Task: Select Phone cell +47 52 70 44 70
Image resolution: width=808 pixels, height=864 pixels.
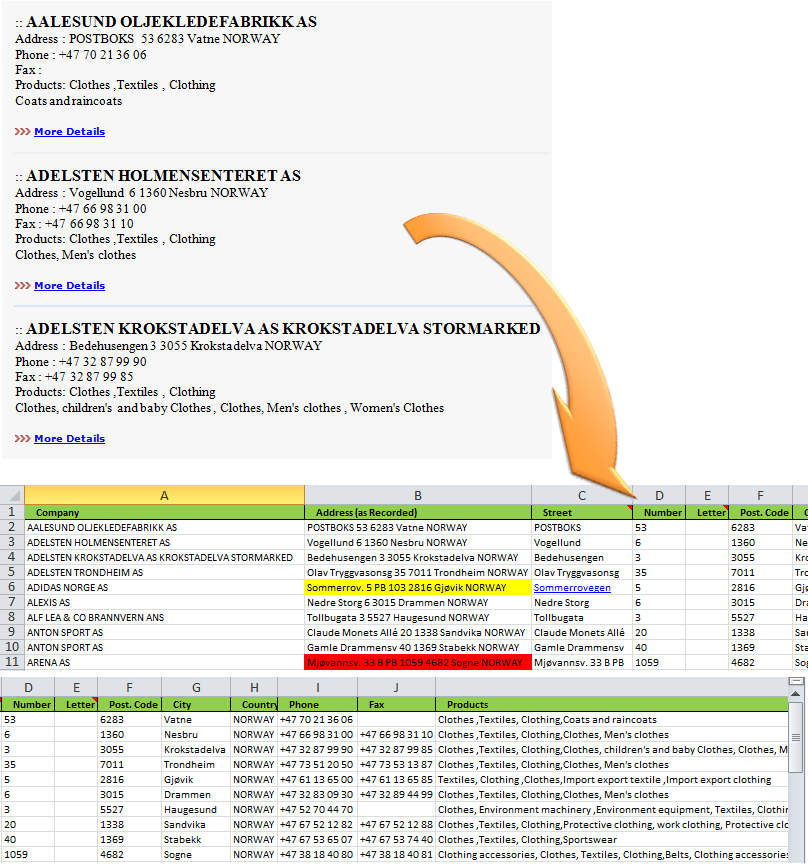Action: (x=317, y=809)
